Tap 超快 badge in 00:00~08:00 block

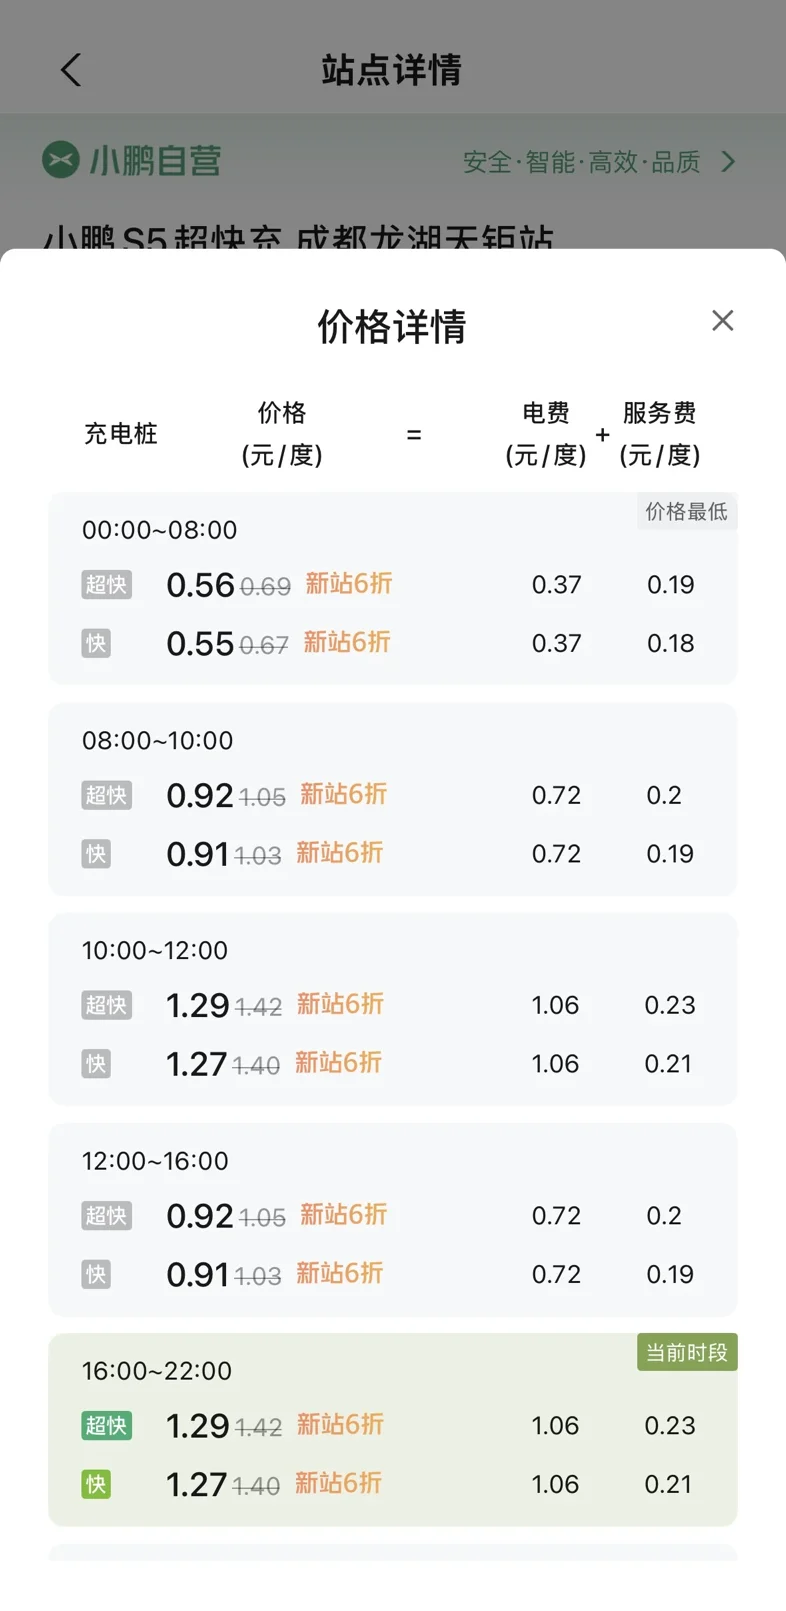click(x=106, y=584)
